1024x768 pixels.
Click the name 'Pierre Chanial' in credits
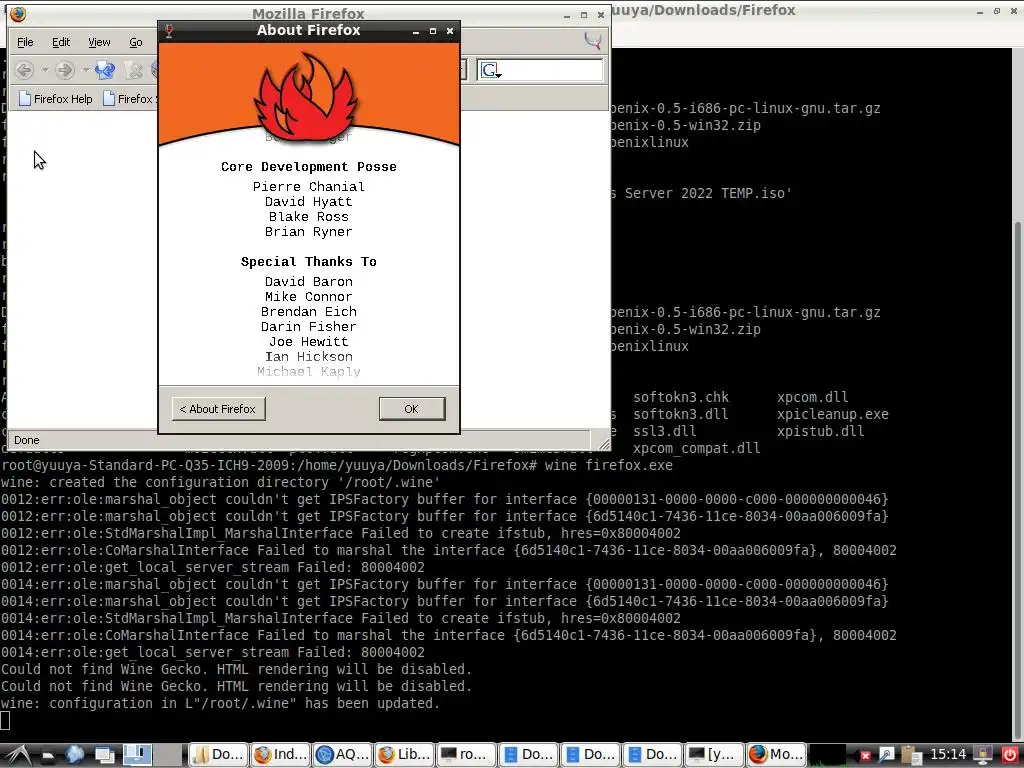[308, 187]
